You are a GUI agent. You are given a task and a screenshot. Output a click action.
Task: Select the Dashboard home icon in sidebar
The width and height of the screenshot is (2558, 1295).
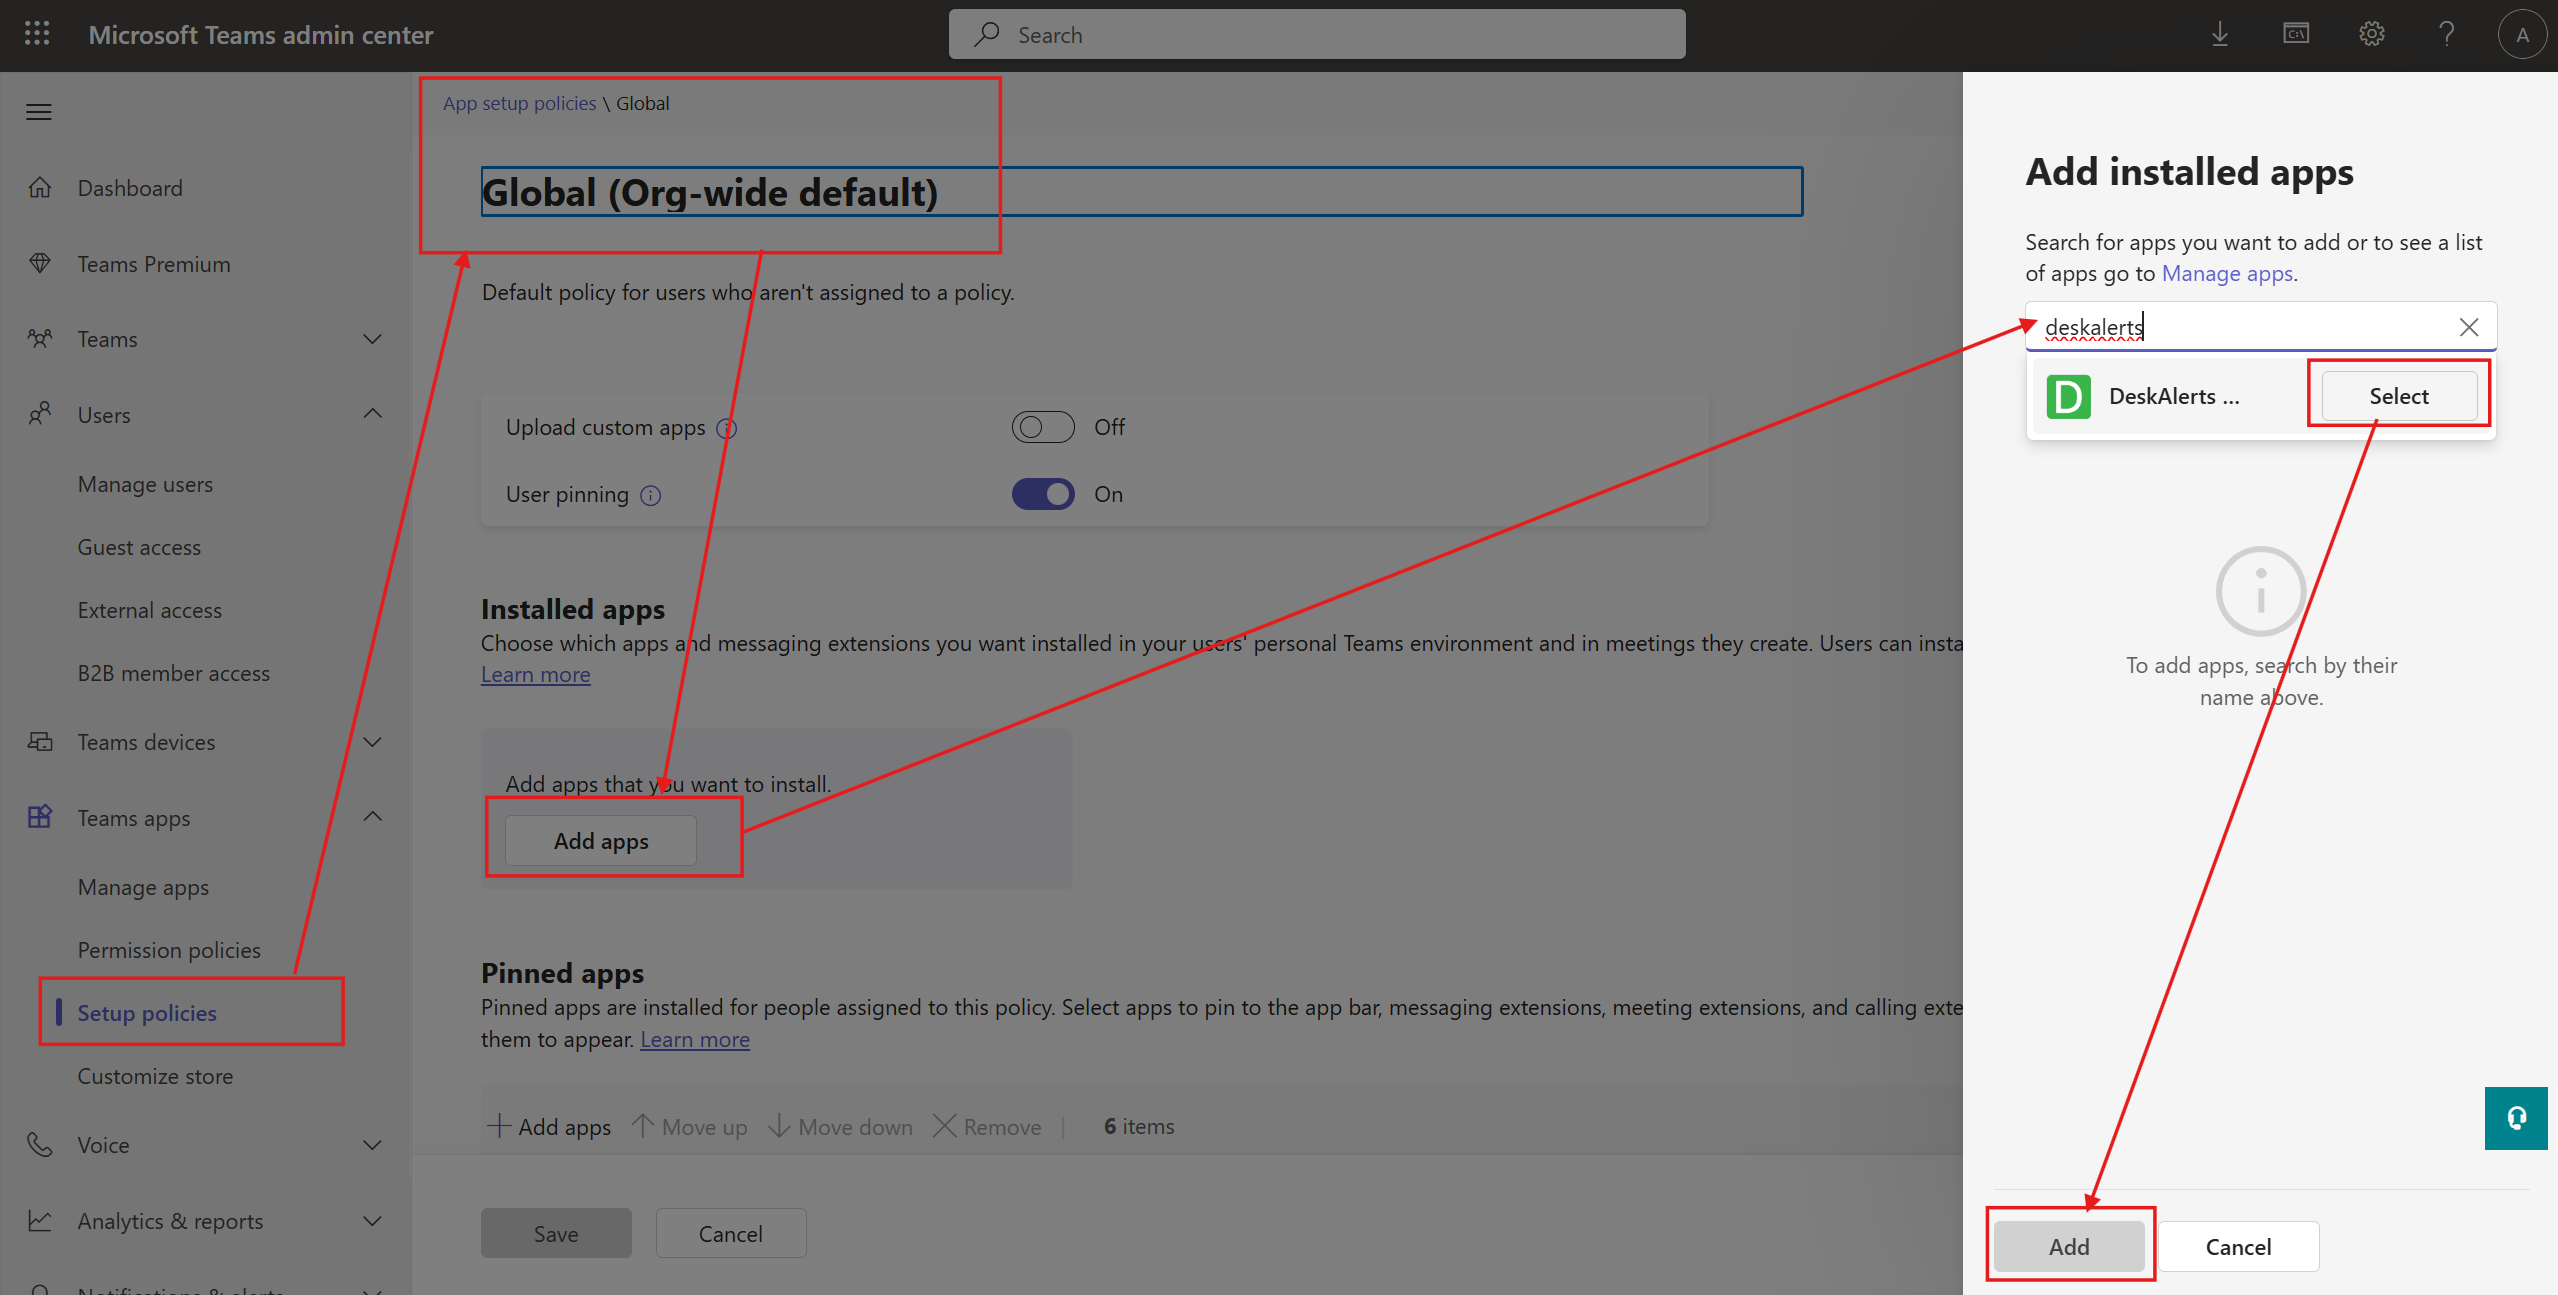click(x=40, y=187)
